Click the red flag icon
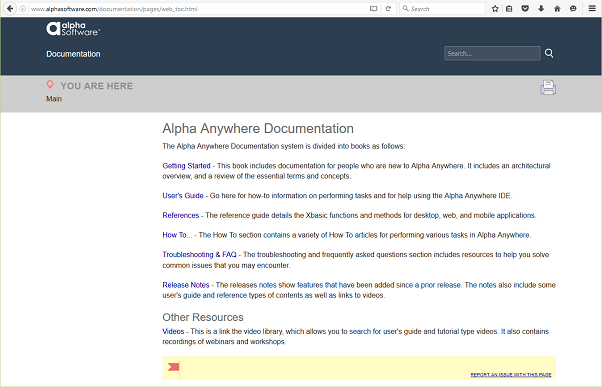This screenshot has width=602, height=387. (174, 367)
